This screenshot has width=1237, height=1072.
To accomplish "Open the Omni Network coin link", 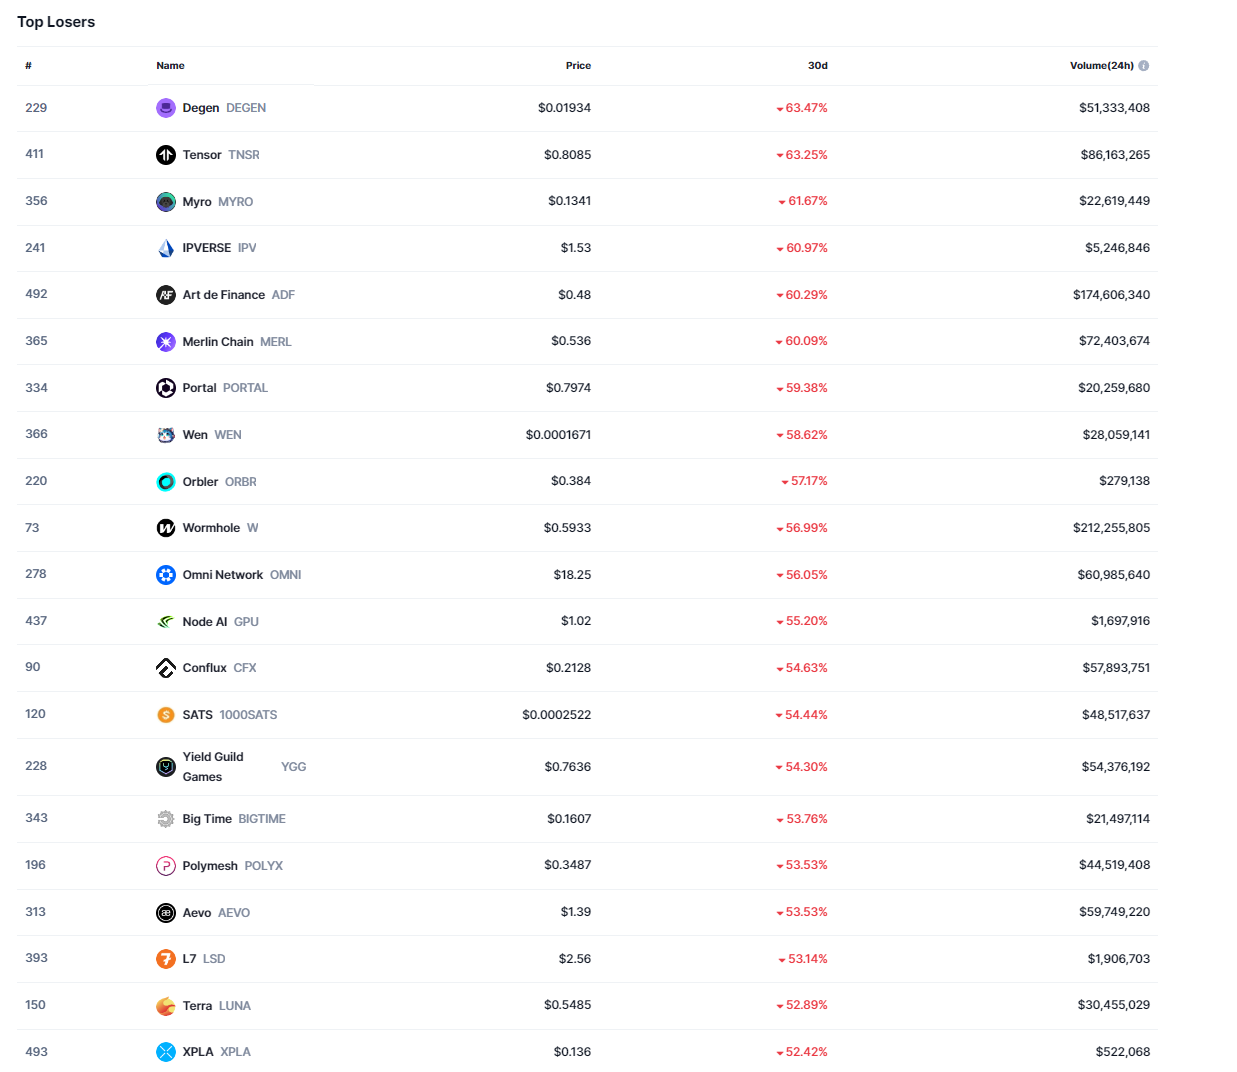I will (222, 575).
